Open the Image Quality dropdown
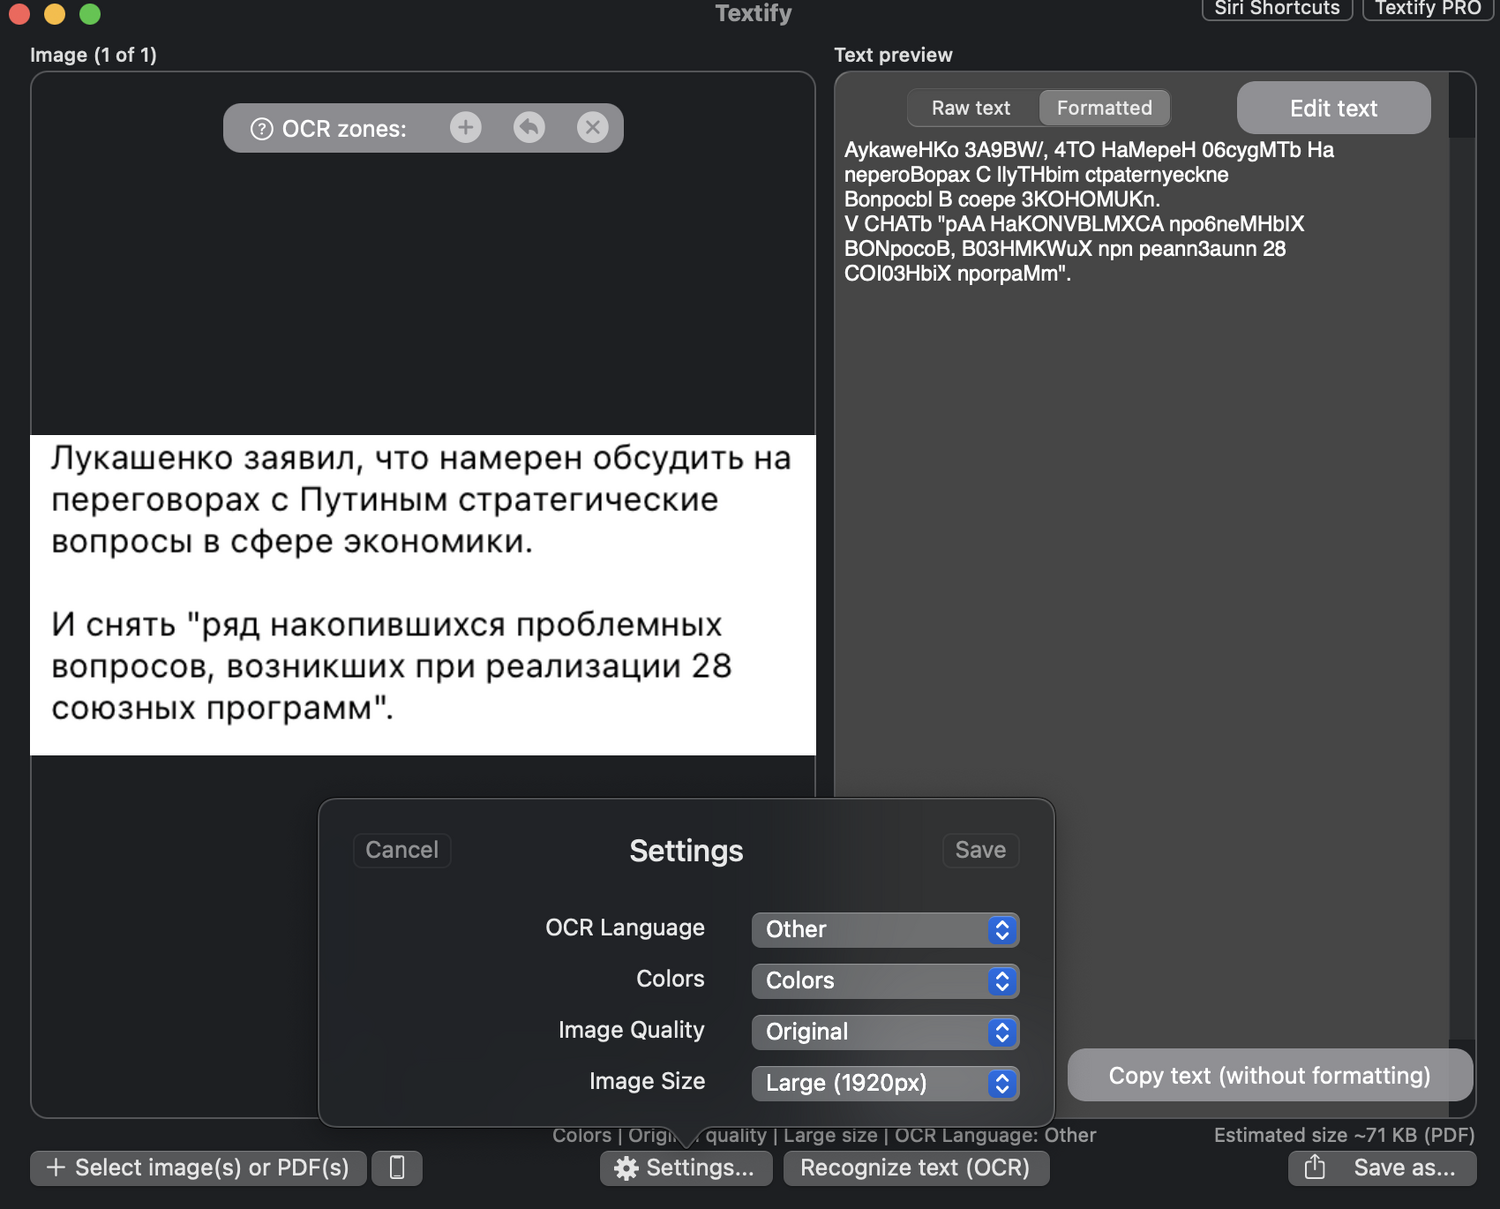The height and width of the screenshot is (1209, 1500). (885, 1032)
